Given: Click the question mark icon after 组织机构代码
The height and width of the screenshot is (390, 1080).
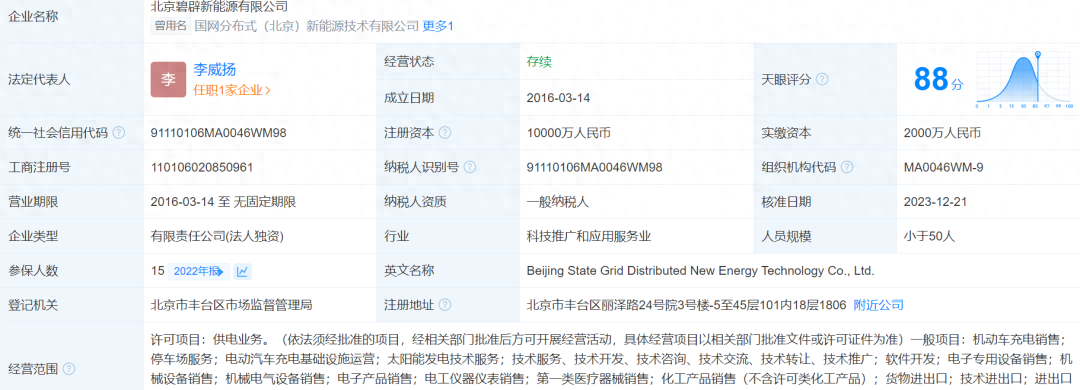Looking at the screenshot, I should [x=847, y=167].
